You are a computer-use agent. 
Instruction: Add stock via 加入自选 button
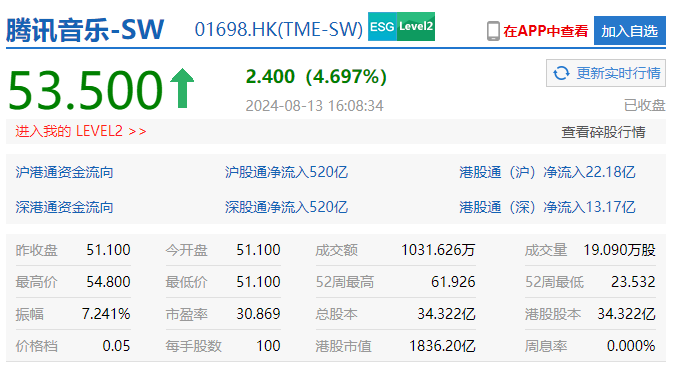pyautogui.click(x=630, y=31)
